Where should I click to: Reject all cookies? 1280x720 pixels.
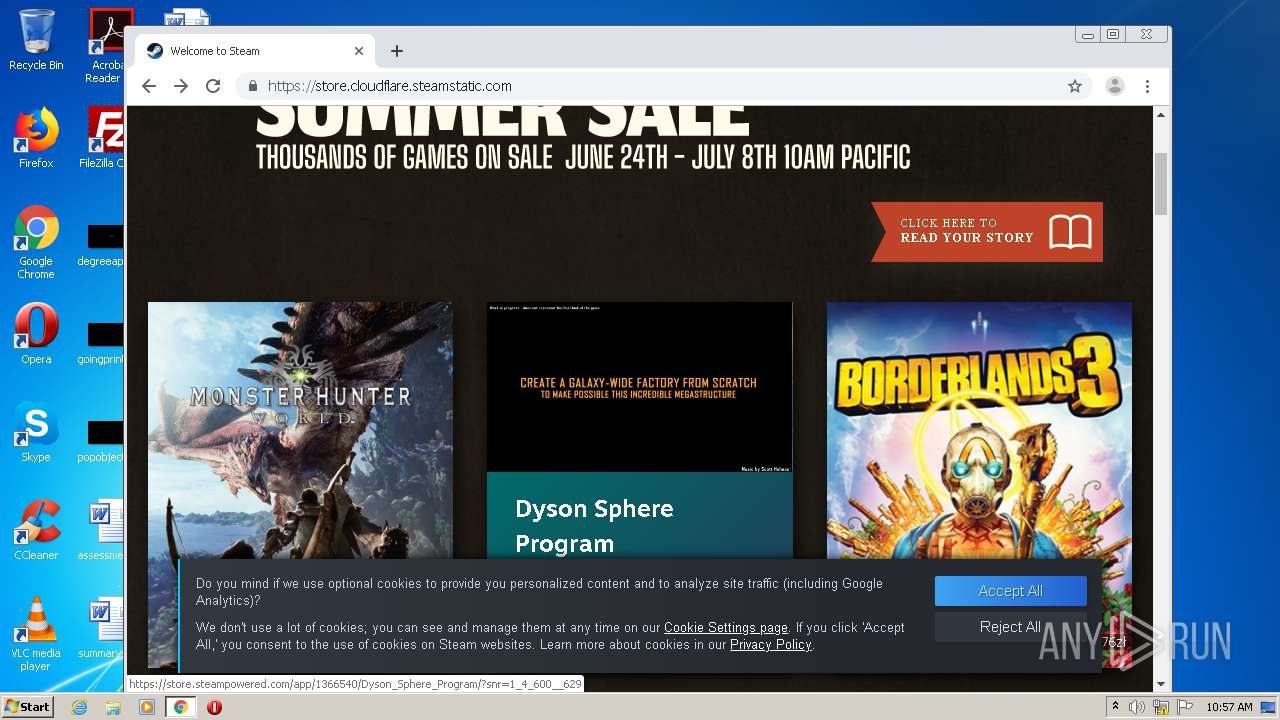(x=1010, y=627)
